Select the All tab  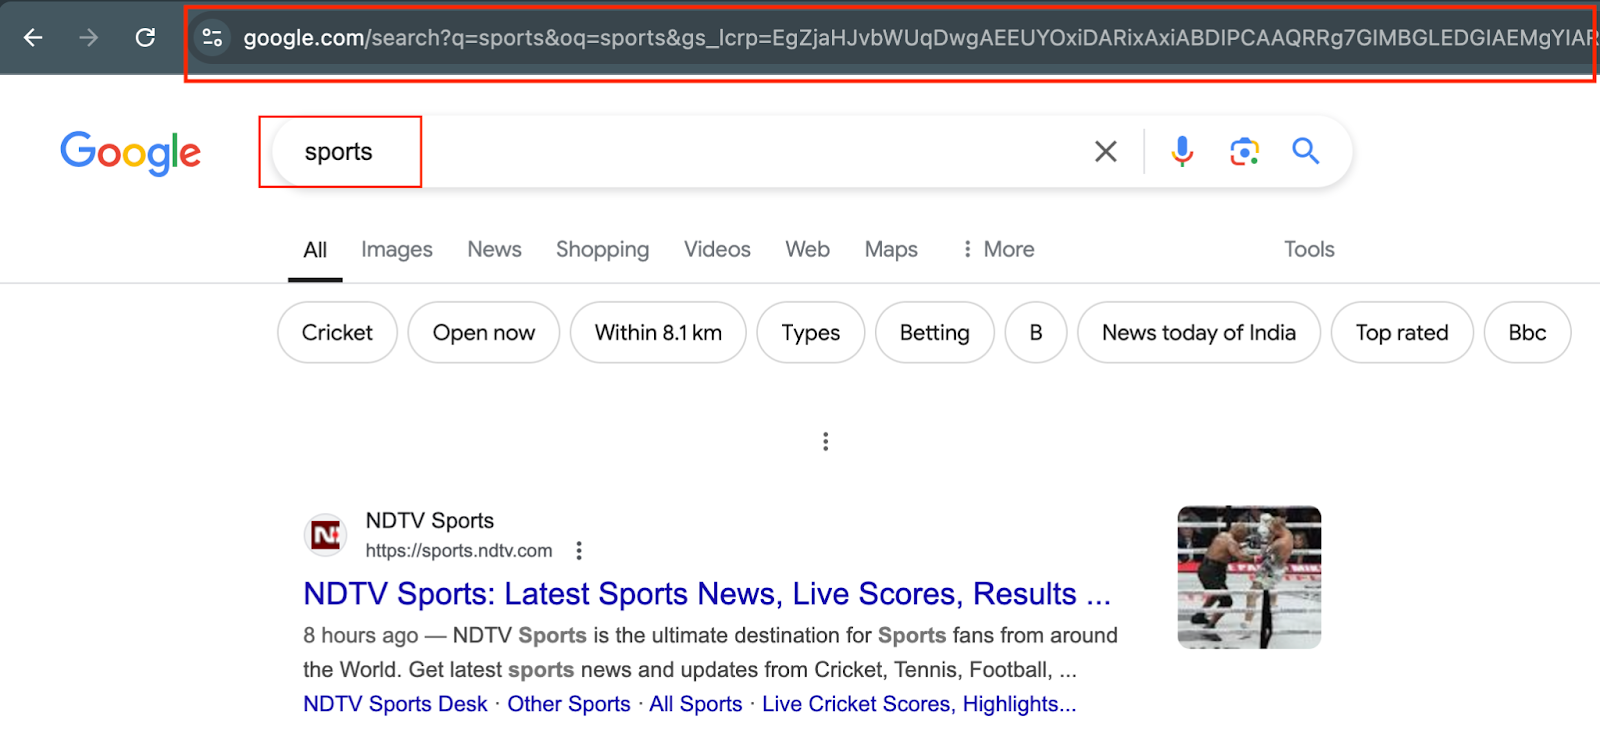pos(315,250)
